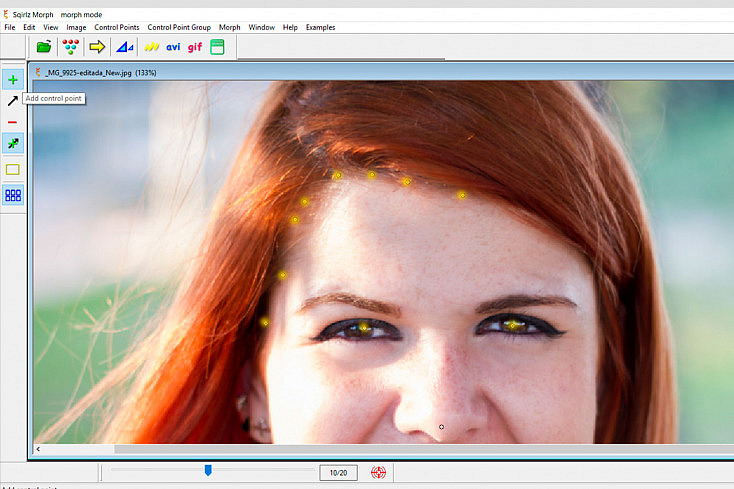Click the green arrows tool in sidebar
The width and height of the screenshot is (734, 489).
tap(13, 143)
